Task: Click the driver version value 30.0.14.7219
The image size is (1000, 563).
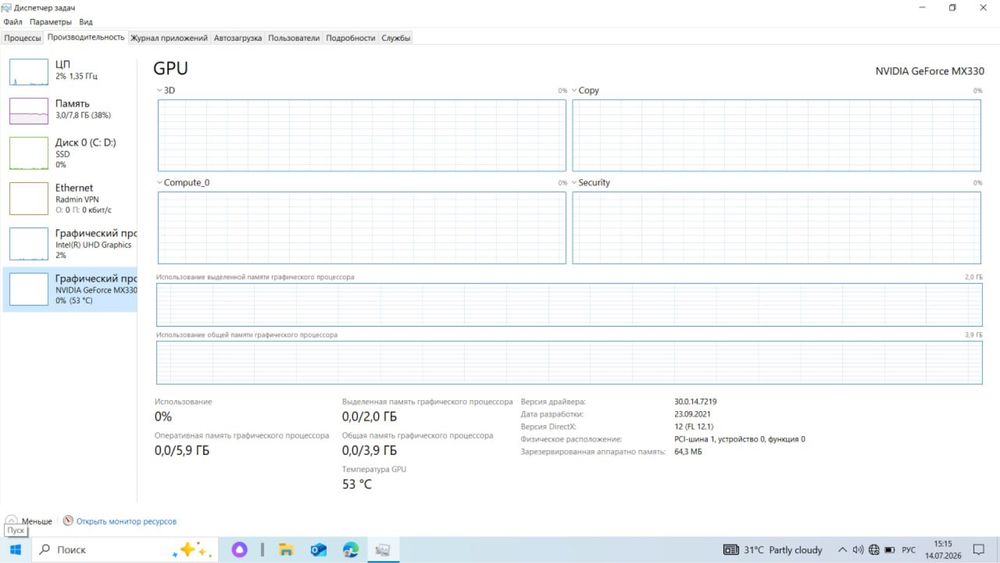Action: pos(695,402)
